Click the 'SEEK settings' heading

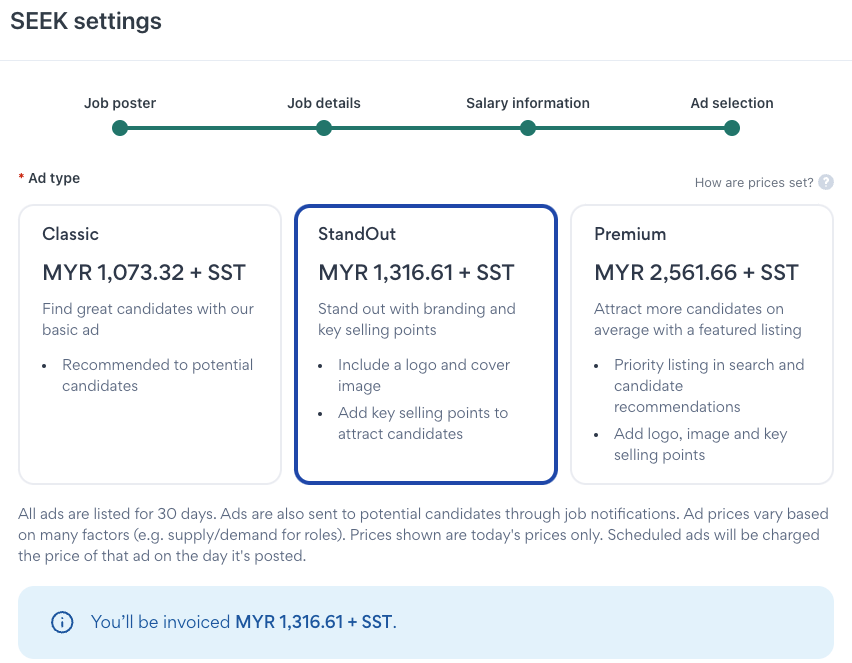(86, 21)
